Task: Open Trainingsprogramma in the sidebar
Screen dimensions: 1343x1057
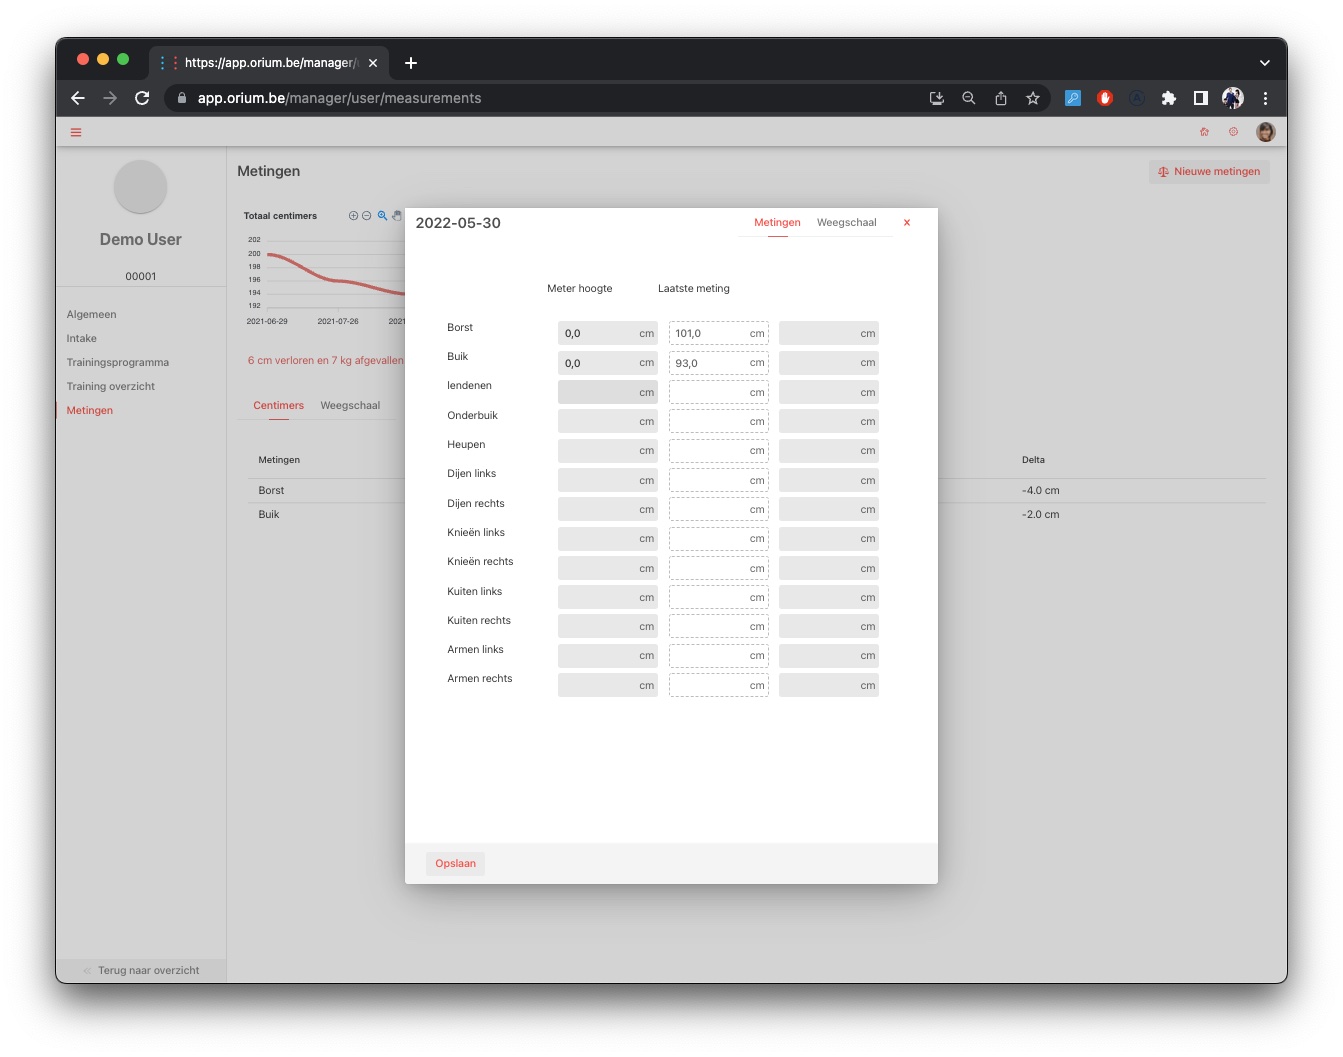Action: pos(118,363)
